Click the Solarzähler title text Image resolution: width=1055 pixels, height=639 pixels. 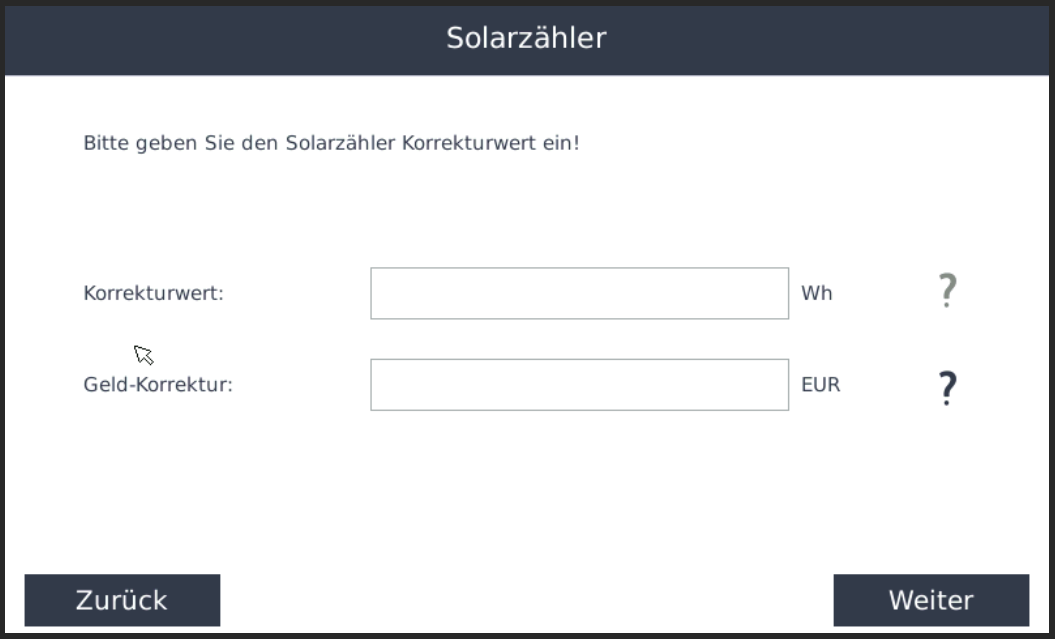click(526, 38)
